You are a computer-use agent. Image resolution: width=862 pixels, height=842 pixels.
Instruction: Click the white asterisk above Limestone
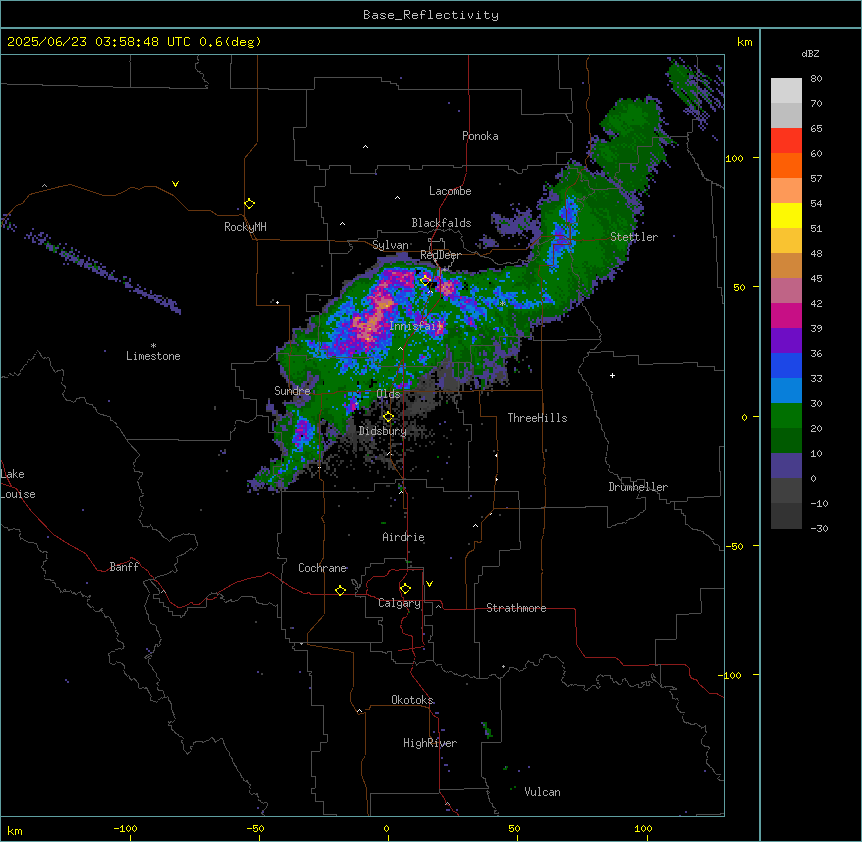click(x=153, y=345)
